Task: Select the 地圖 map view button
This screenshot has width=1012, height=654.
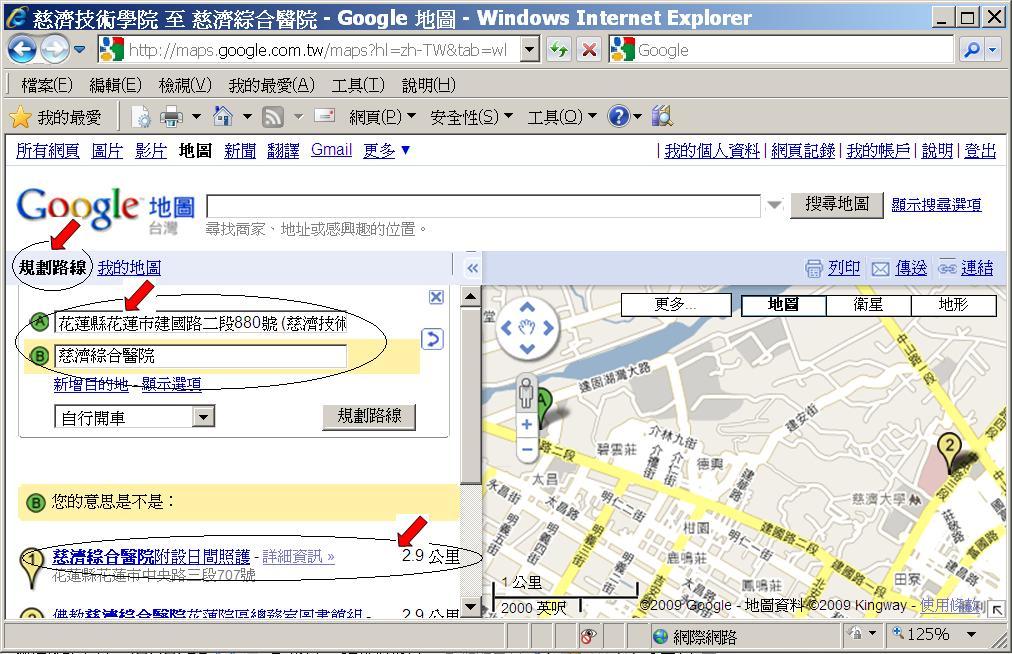Action: 784,305
